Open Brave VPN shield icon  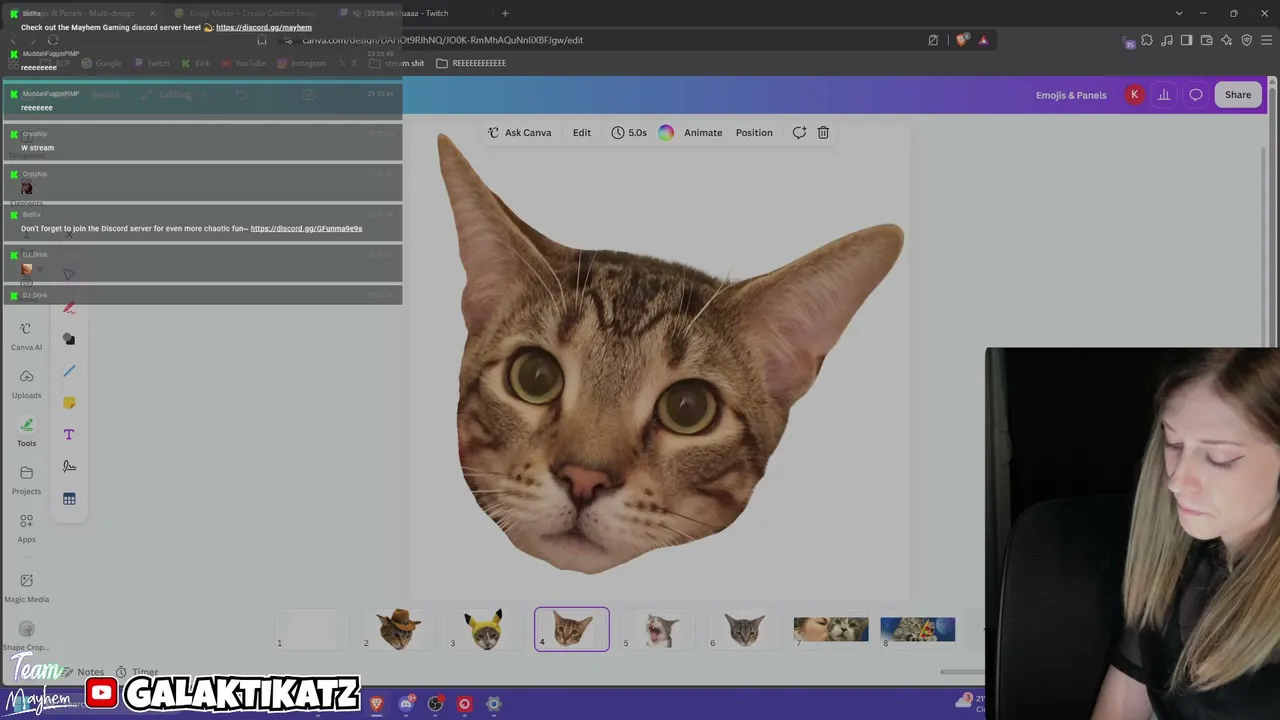click(x=1246, y=40)
